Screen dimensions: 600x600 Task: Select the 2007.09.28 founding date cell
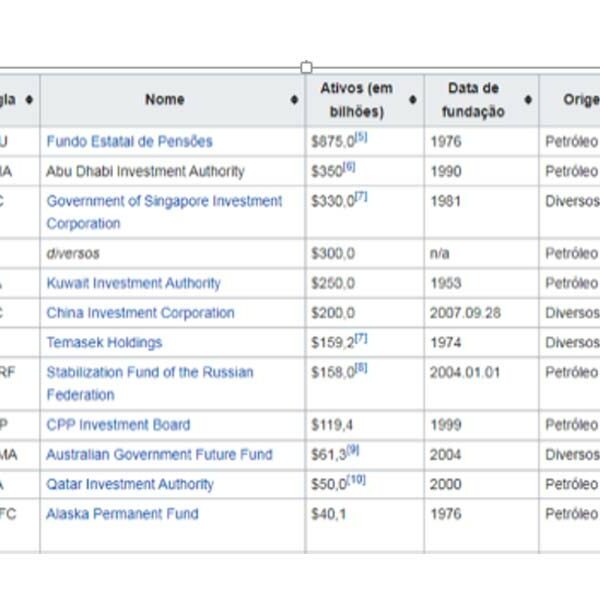coord(481,313)
